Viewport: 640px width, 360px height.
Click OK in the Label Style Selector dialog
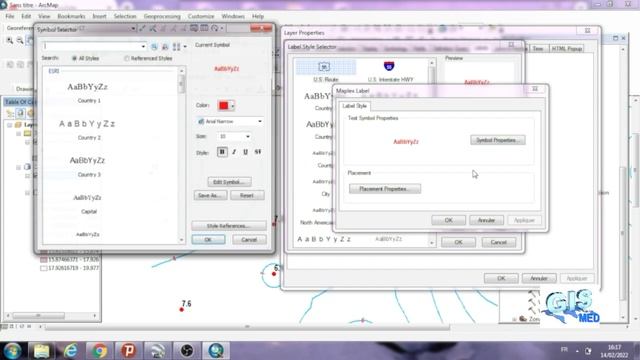click(x=458, y=242)
